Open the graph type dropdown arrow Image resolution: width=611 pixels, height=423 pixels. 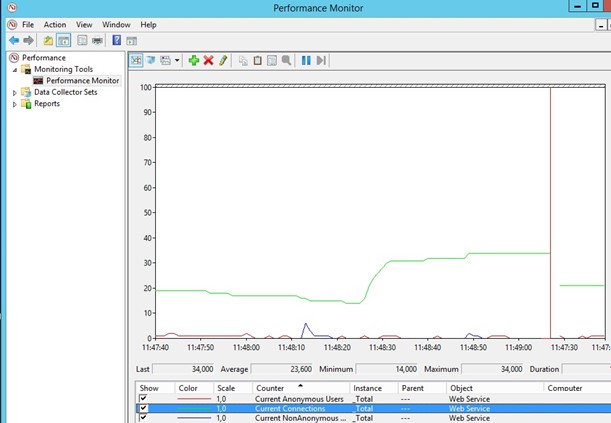[177, 60]
